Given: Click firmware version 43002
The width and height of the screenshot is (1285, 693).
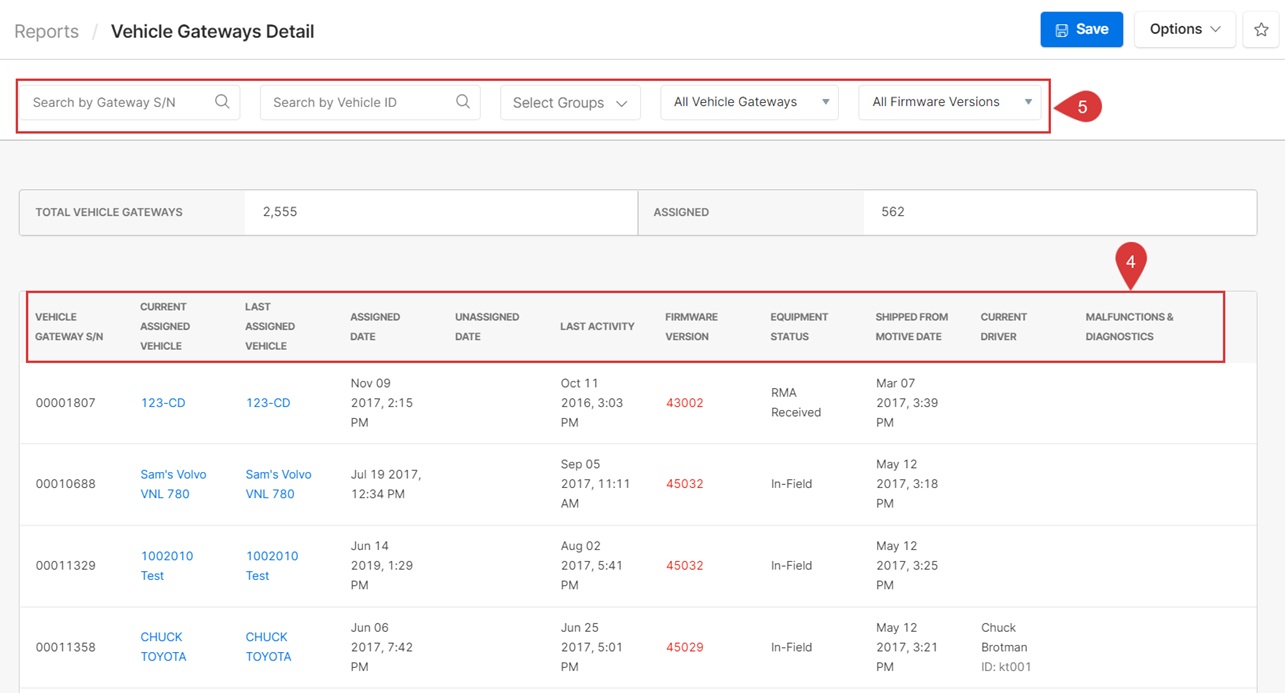Looking at the screenshot, I should [684, 403].
